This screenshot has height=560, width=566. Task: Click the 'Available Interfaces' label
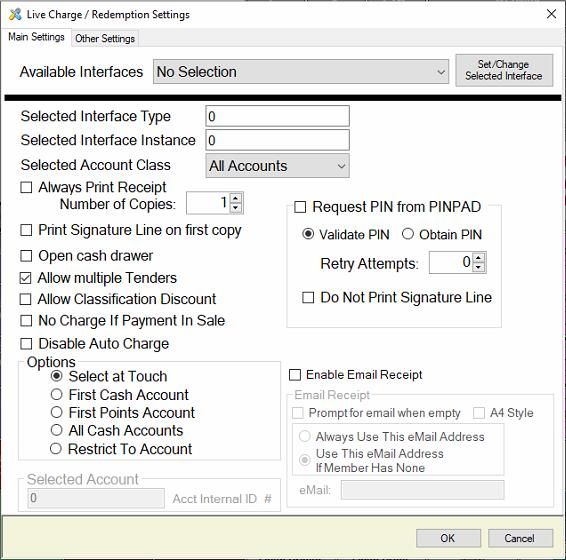tap(81, 72)
